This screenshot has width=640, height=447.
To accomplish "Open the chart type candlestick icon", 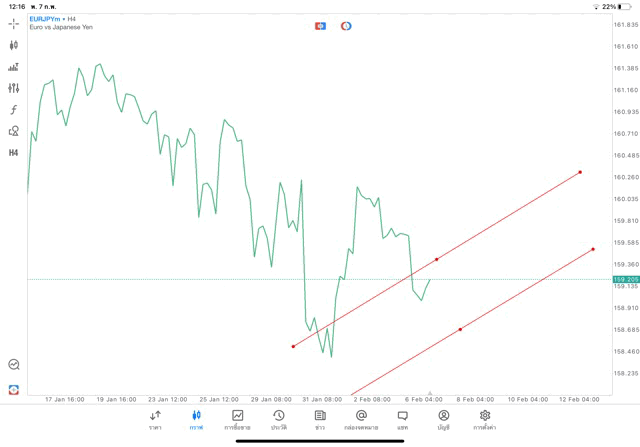I will [x=14, y=45].
